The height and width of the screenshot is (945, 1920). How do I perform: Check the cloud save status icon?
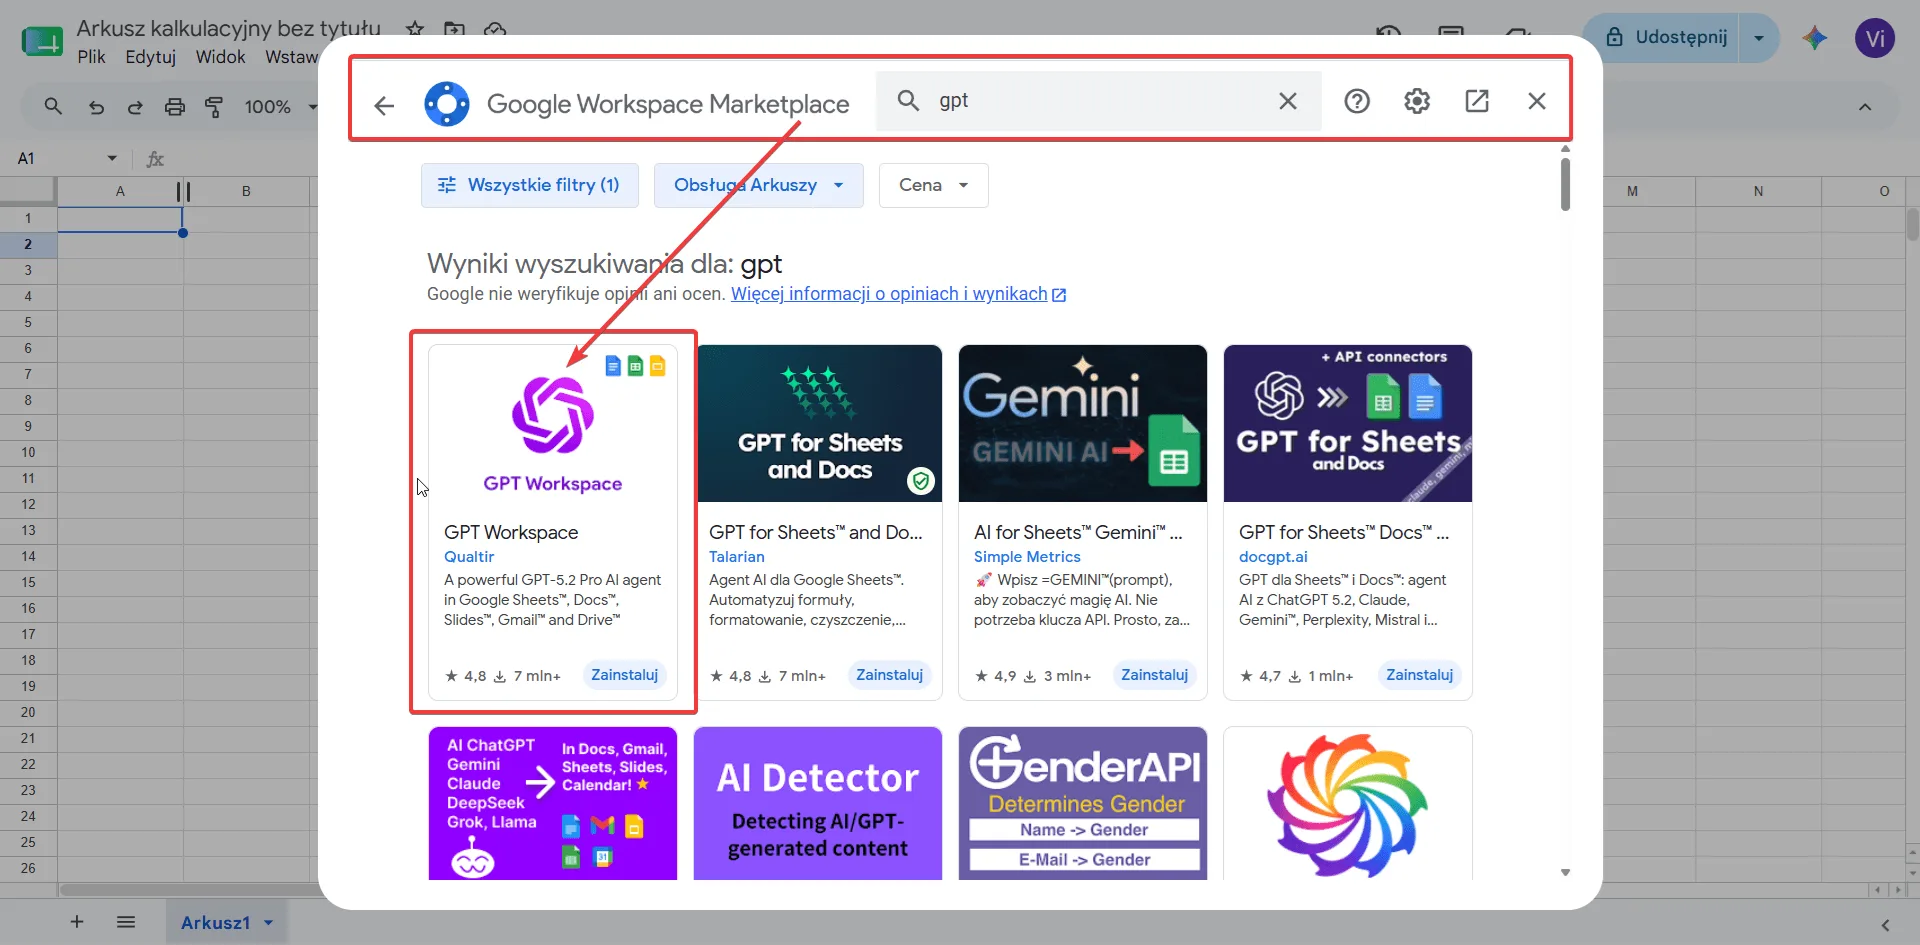tap(495, 29)
